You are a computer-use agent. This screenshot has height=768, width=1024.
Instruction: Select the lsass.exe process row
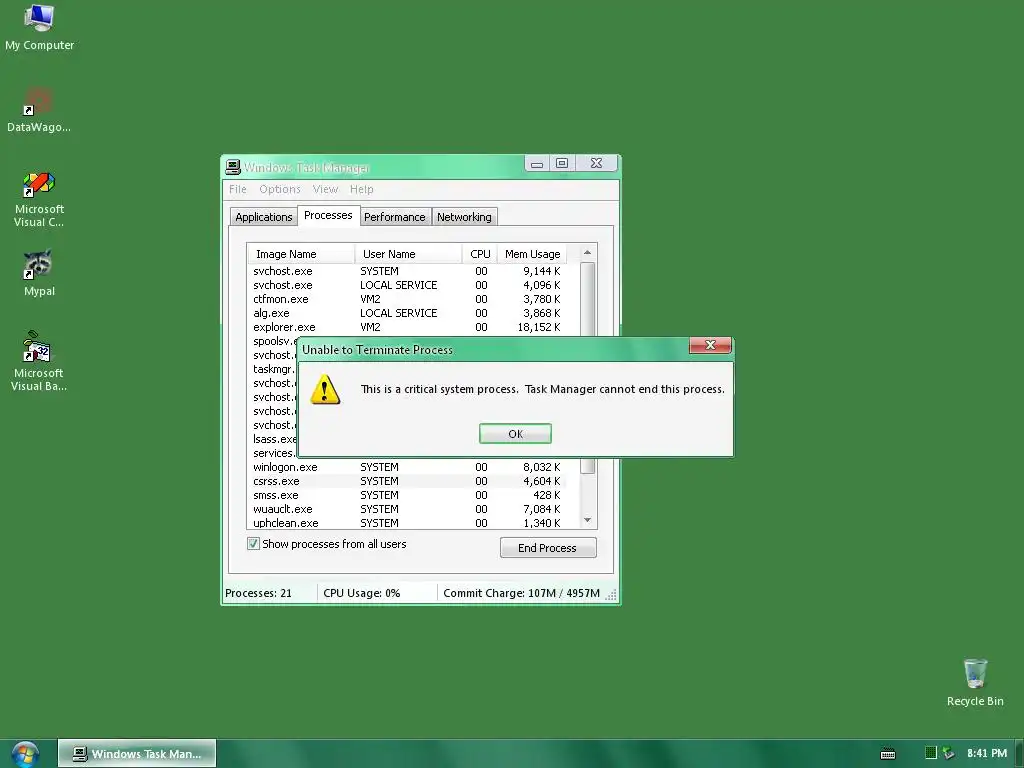(x=274, y=439)
